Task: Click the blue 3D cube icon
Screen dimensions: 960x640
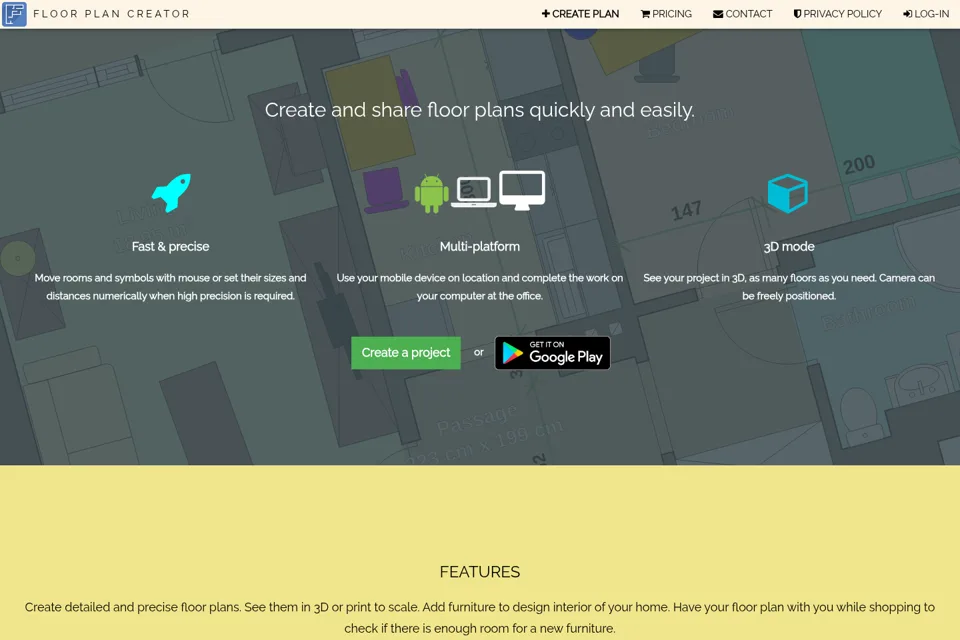Action: [788, 194]
